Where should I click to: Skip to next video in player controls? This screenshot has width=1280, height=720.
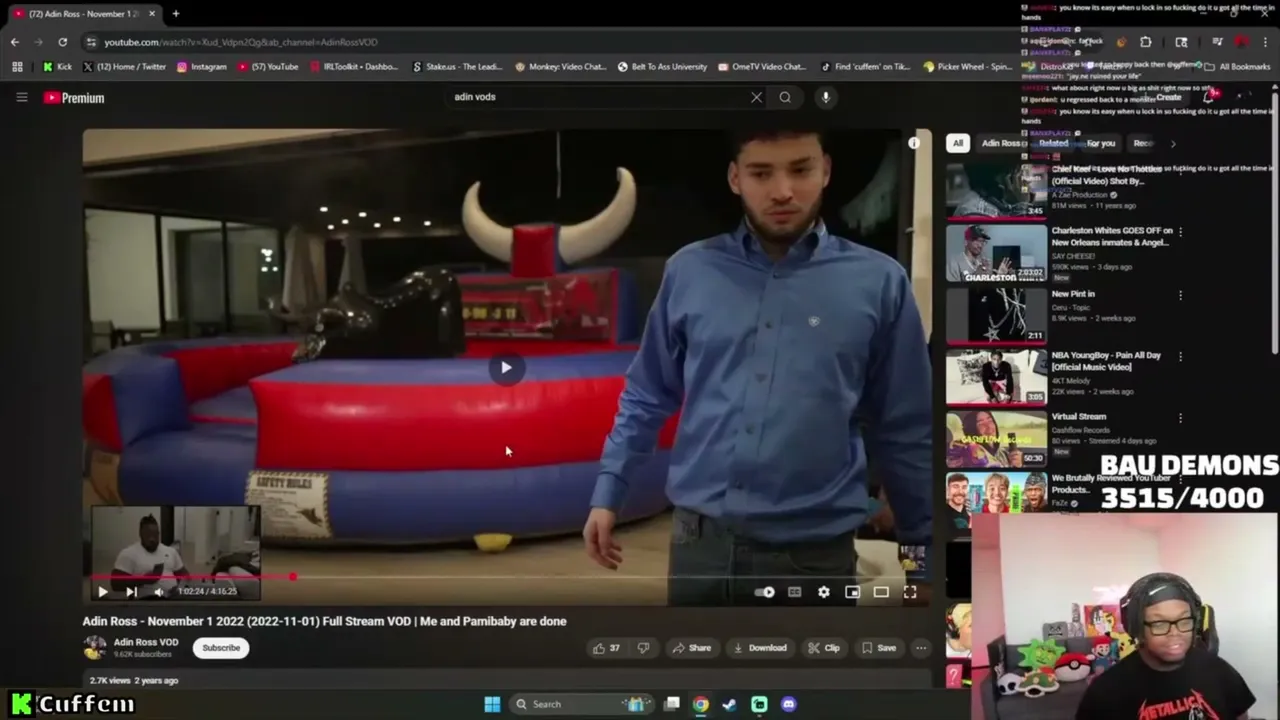[131, 591]
